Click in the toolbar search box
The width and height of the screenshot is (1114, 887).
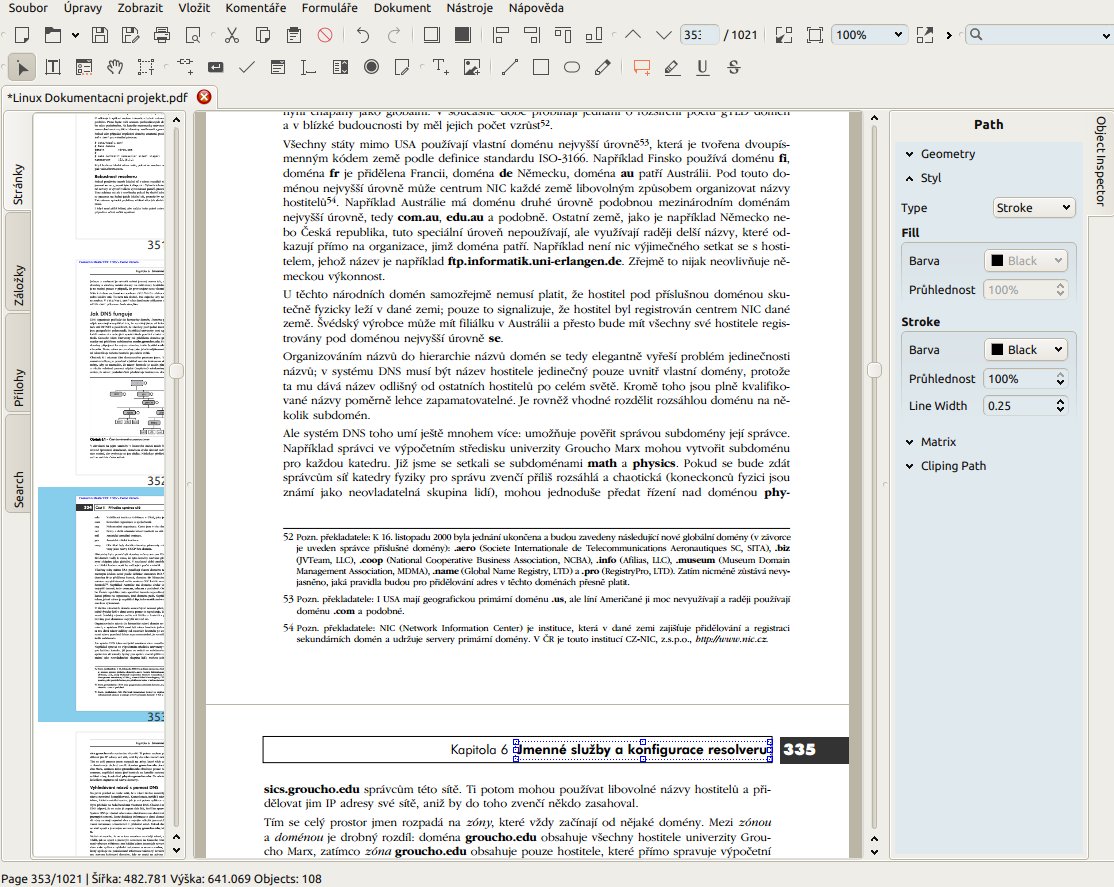(1038, 35)
